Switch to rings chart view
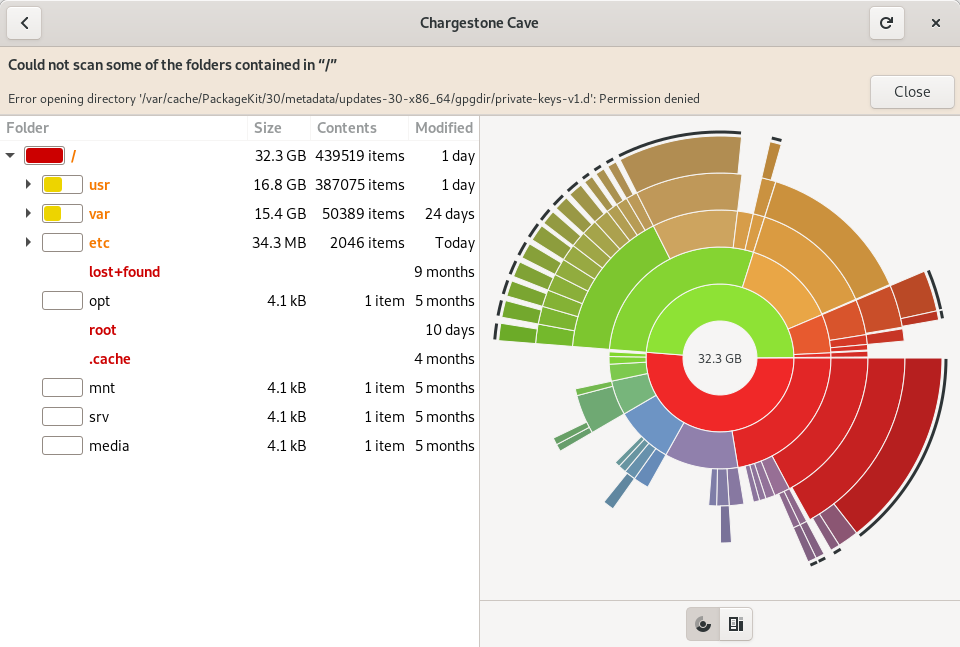Screen dimensions: 960x647 703,624
